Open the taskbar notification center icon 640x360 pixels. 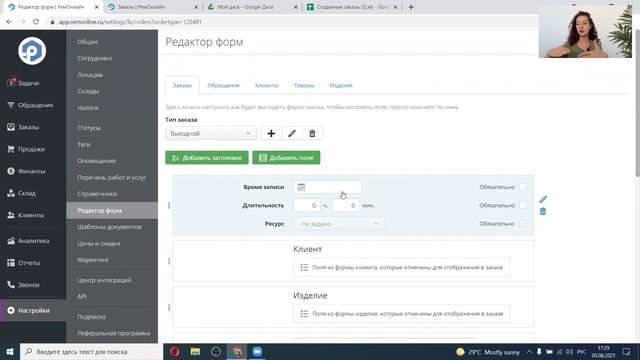pyautogui.click(x=627, y=351)
